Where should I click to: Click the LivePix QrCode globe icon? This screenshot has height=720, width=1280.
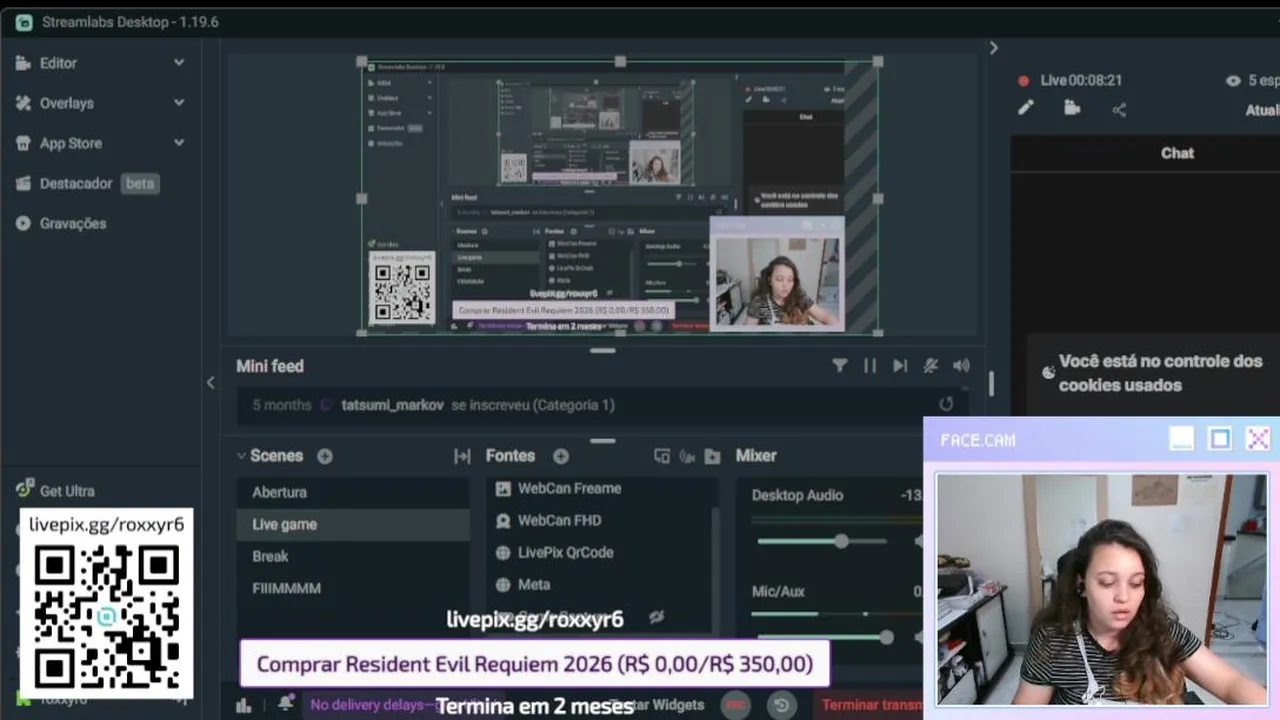503,552
